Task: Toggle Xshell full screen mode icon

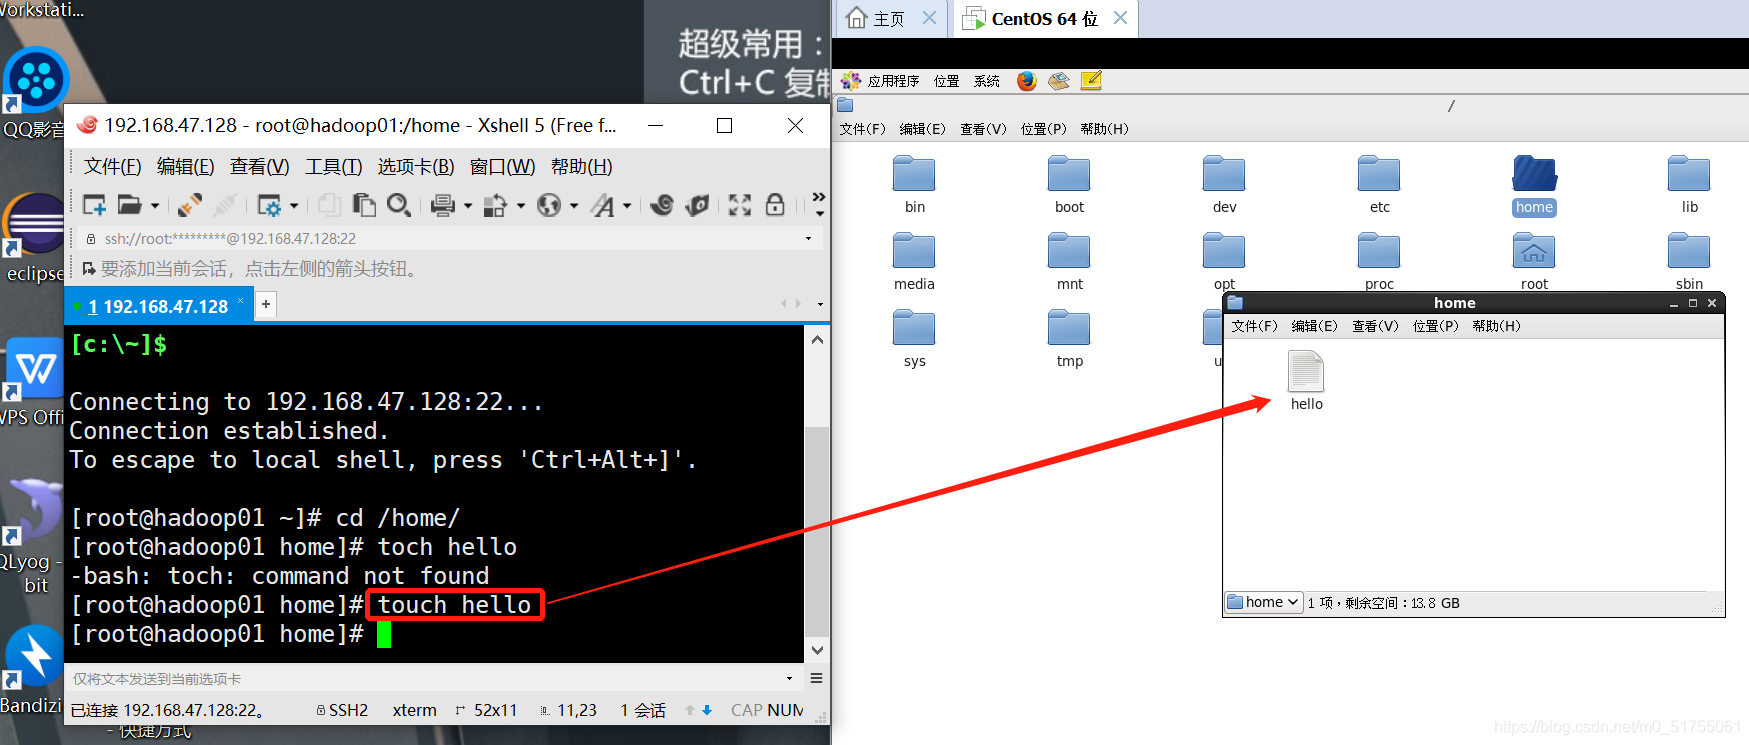Action: point(740,205)
